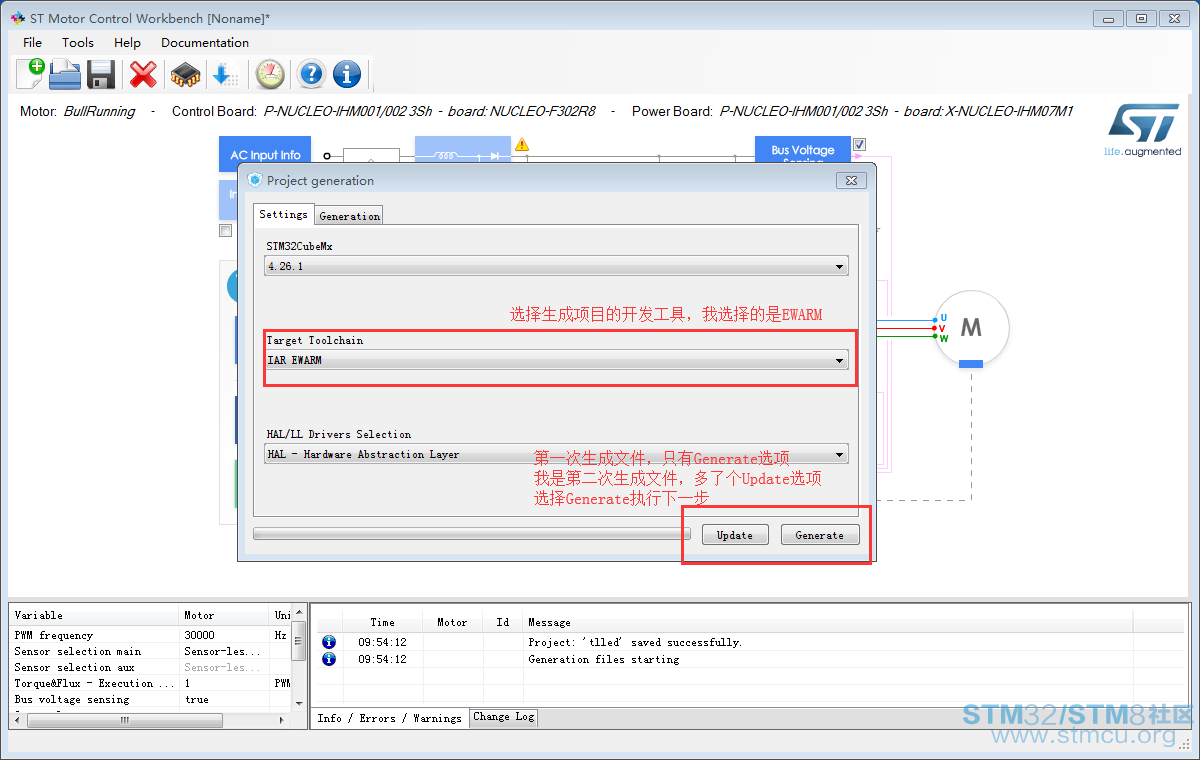Close the Project generation dialog

(x=851, y=180)
